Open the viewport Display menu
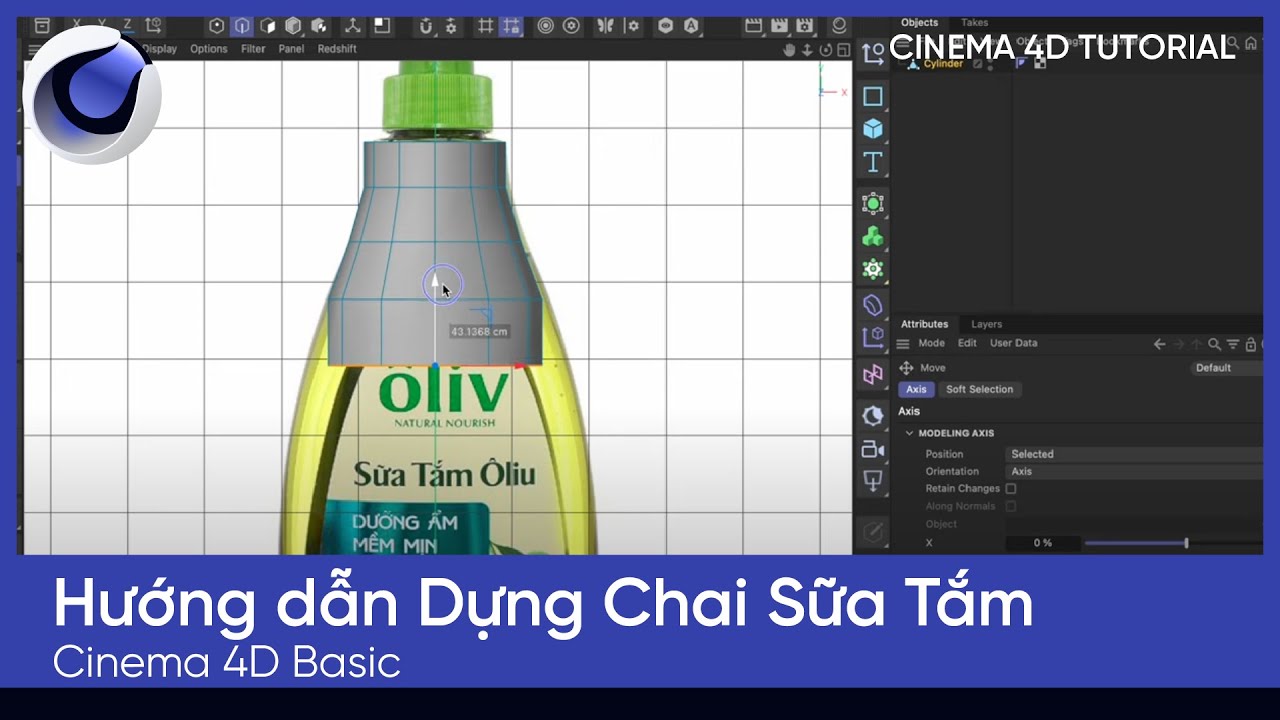Viewport: 1280px width, 720px height. (x=159, y=48)
